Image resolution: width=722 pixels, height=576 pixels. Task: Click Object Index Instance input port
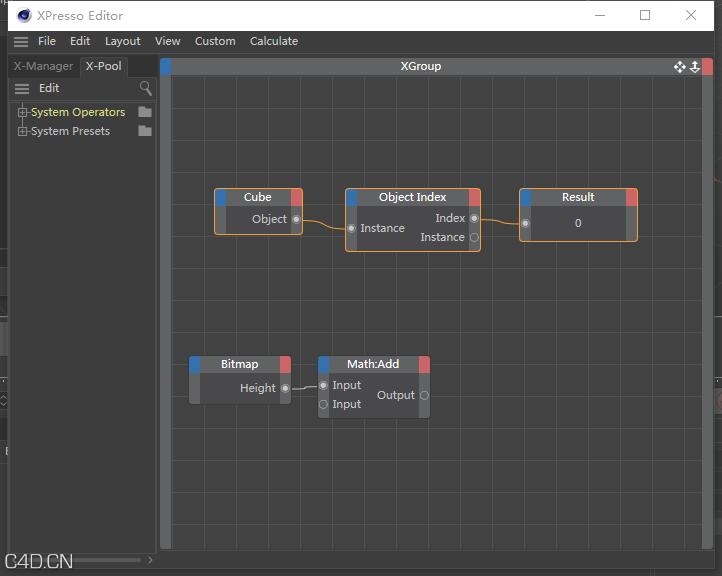352,228
